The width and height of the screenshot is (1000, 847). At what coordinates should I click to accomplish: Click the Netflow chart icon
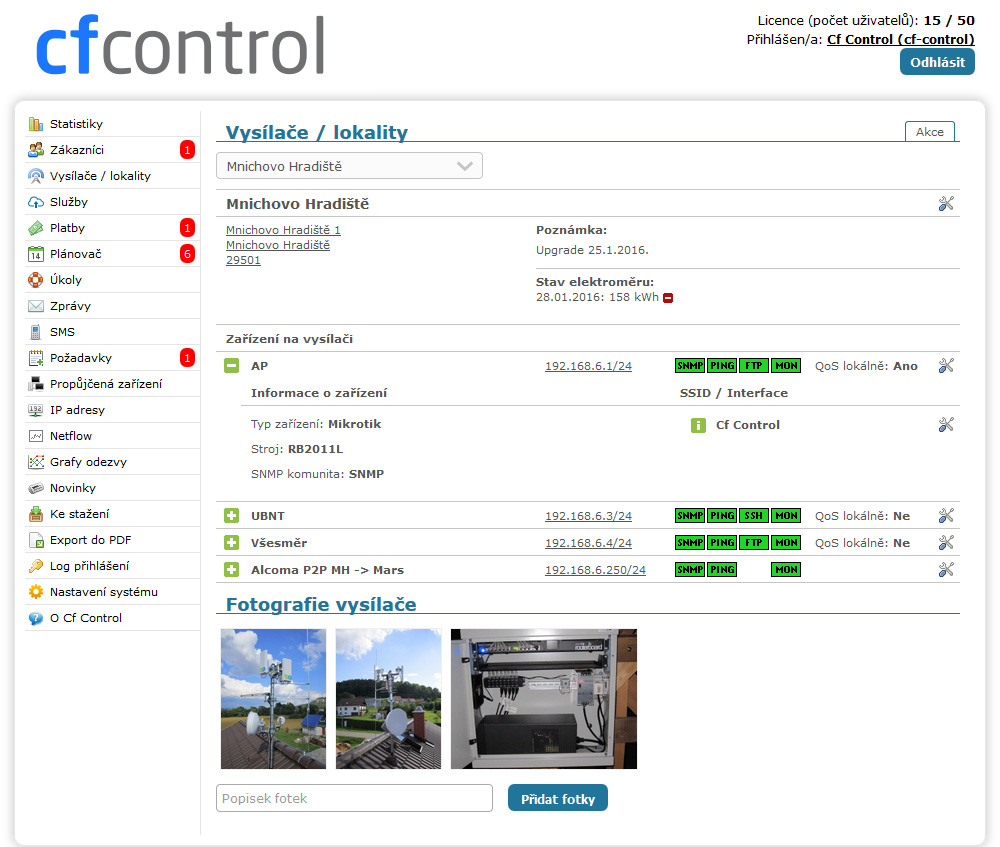pyautogui.click(x=36, y=436)
